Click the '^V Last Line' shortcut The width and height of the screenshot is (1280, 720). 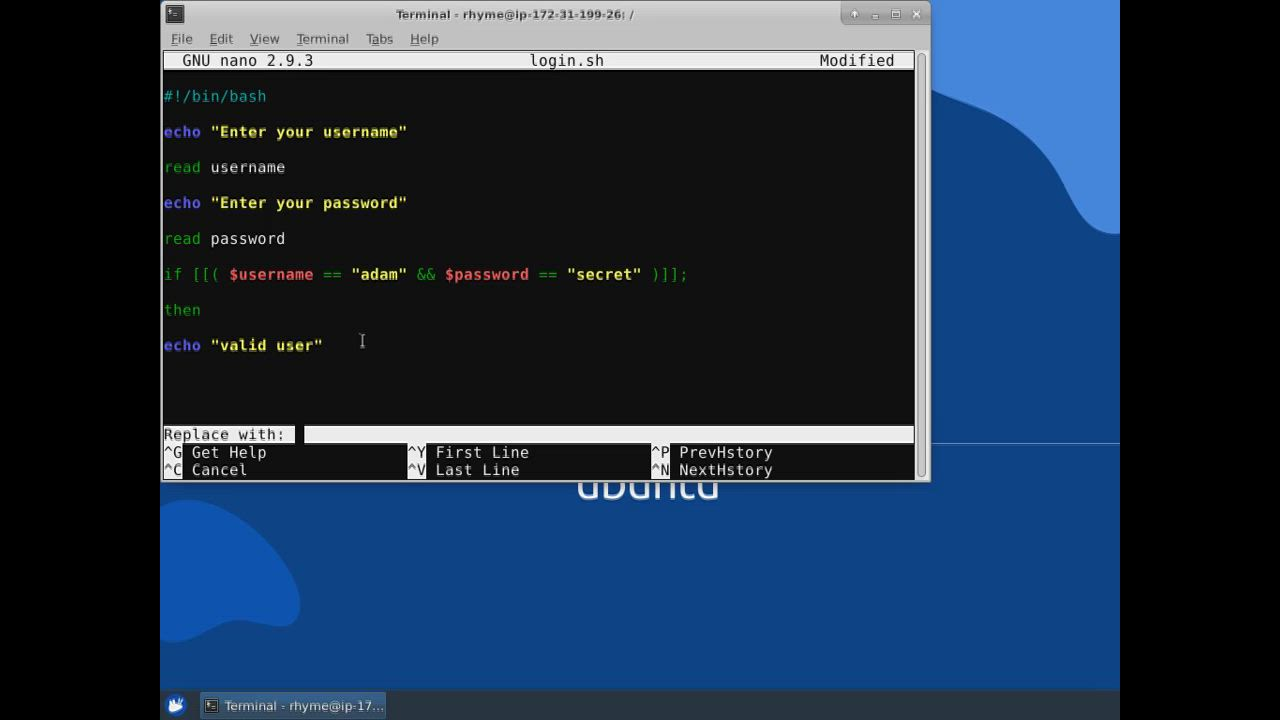(463, 470)
